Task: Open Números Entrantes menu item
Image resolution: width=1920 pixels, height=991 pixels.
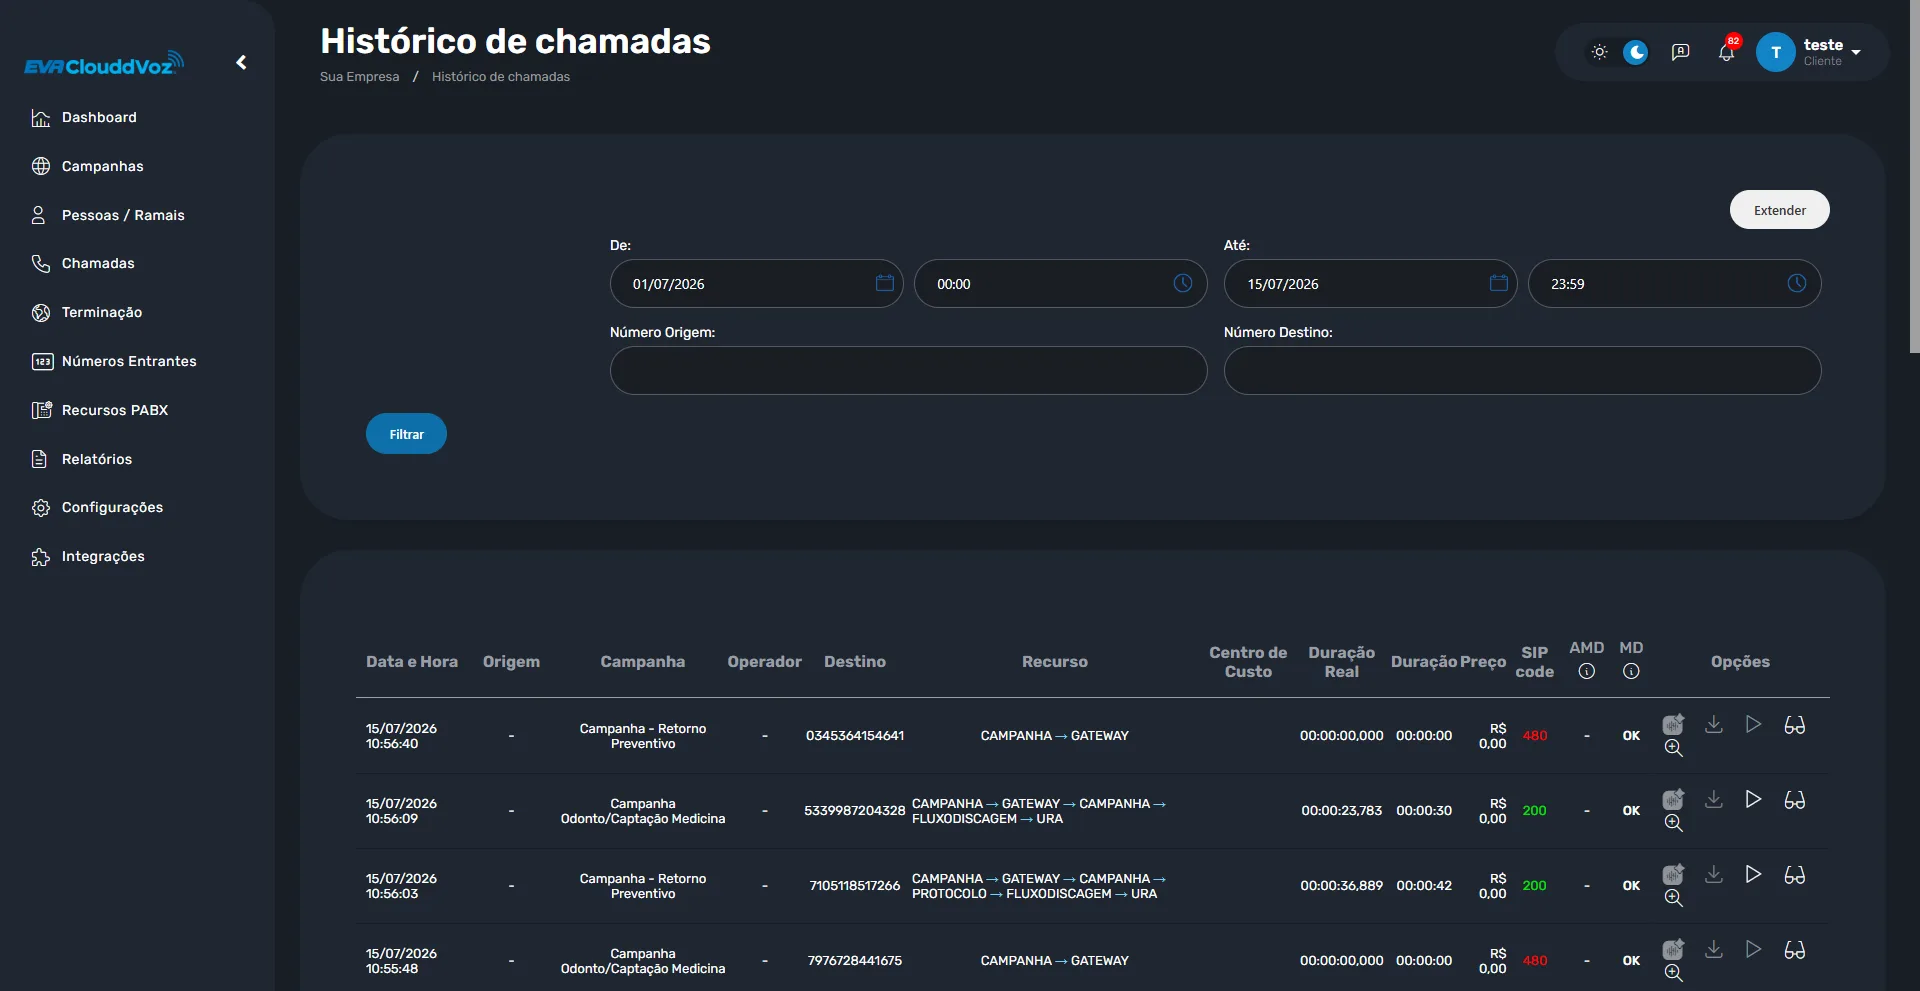Action: click(x=129, y=361)
